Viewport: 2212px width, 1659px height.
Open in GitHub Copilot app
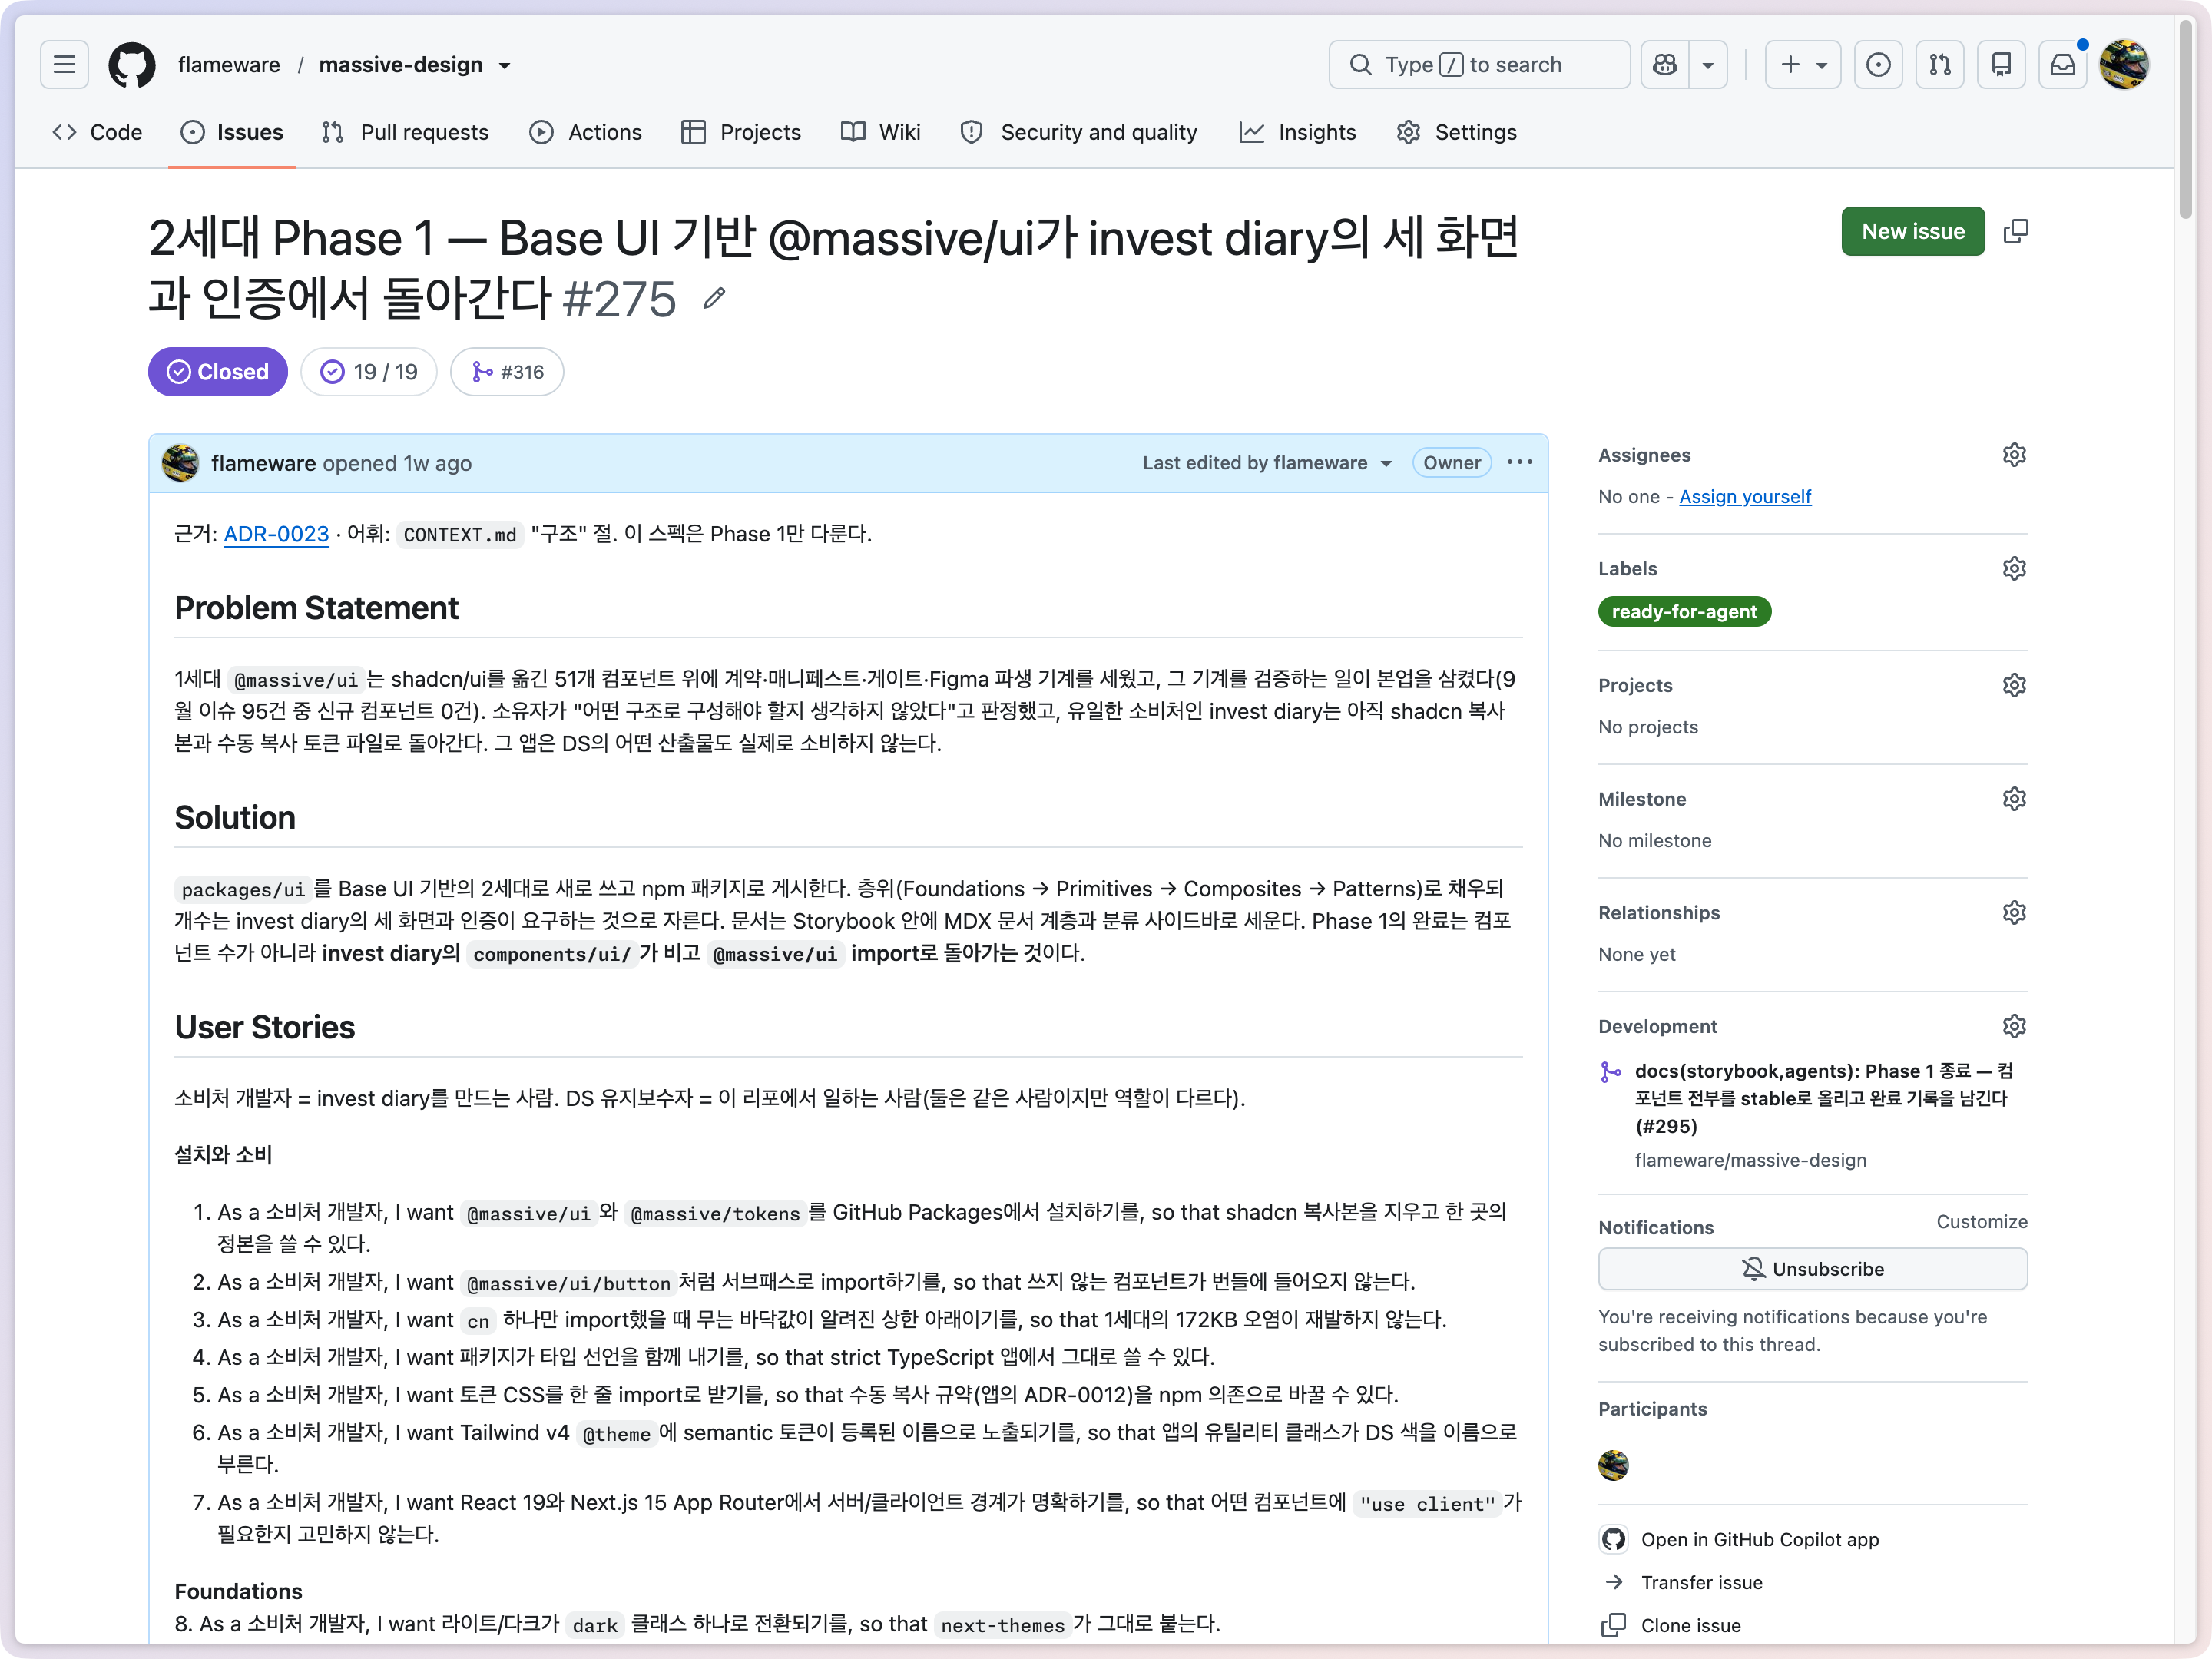point(1740,1540)
